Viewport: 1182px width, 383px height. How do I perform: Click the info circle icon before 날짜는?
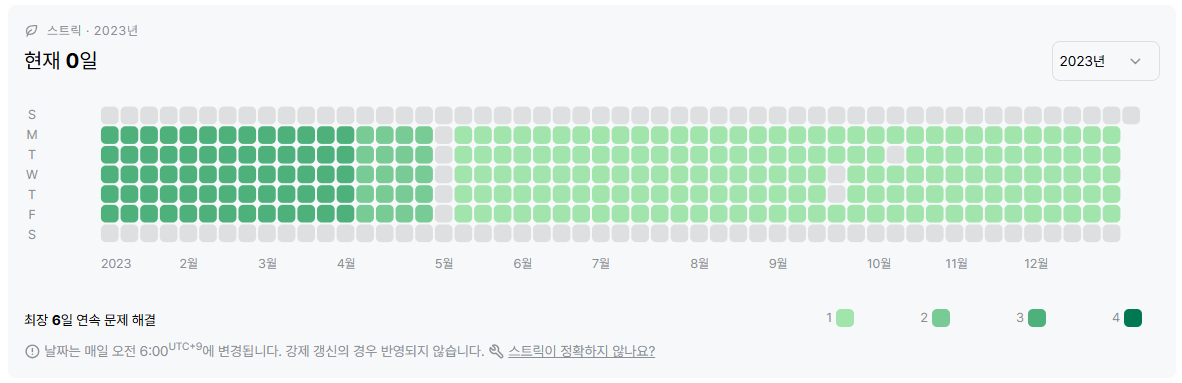32,351
